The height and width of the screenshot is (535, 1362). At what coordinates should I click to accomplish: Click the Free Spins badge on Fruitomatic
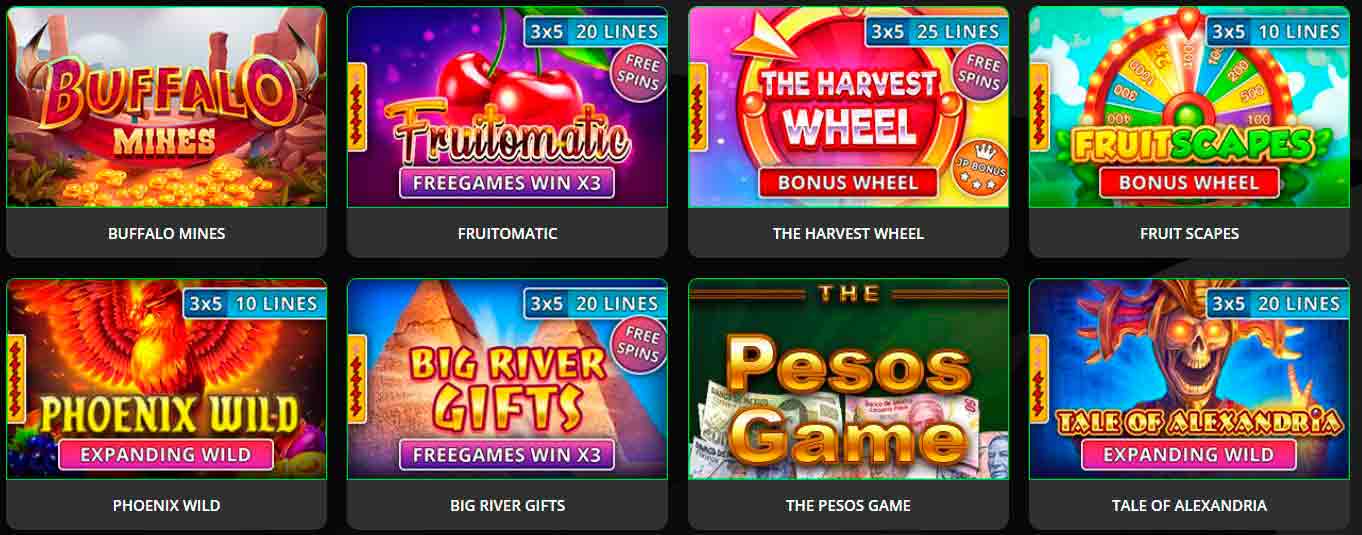(x=641, y=76)
